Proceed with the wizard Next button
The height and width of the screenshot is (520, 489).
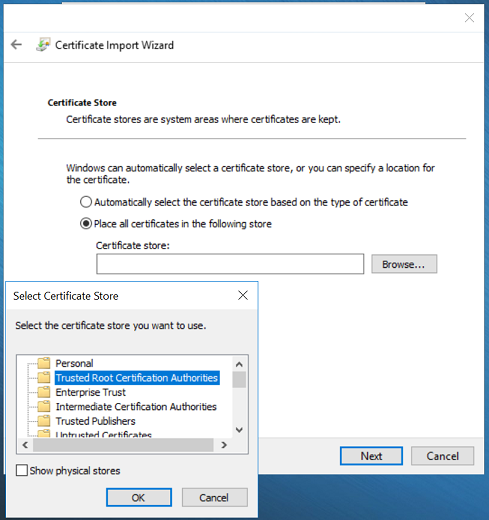[x=371, y=456]
